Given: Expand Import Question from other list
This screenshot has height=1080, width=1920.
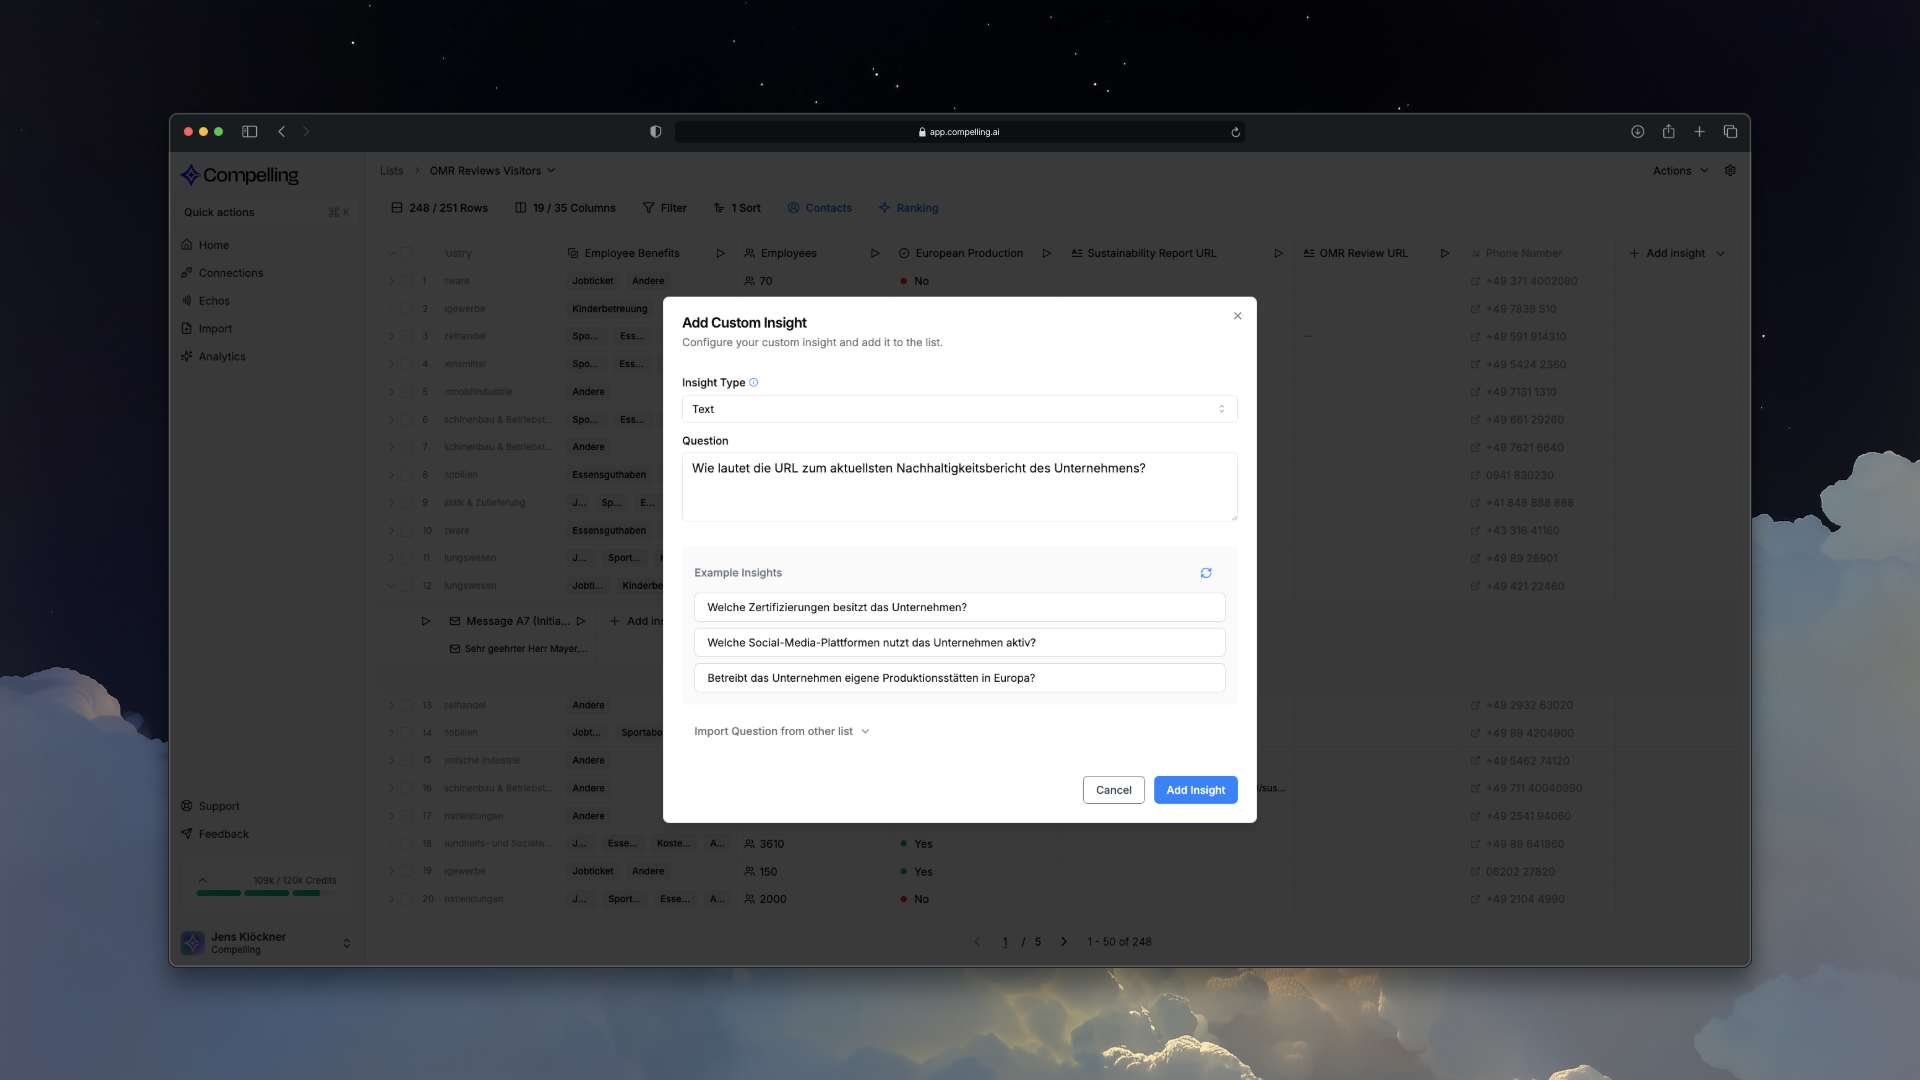Looking at the screenshot, I should click(781, 731).
